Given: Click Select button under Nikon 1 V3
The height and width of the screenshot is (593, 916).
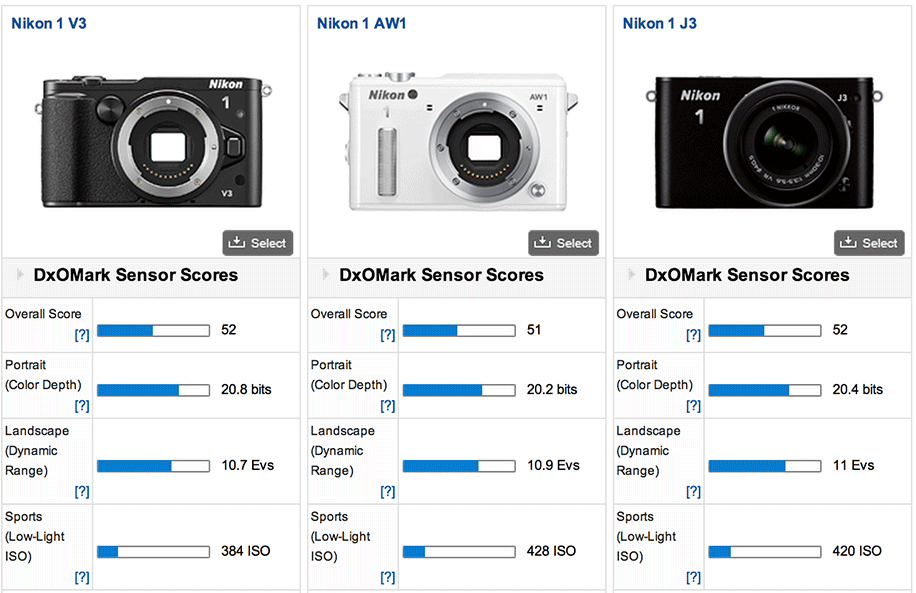Looking at the screenshot, I should click(x=258, y=243).
